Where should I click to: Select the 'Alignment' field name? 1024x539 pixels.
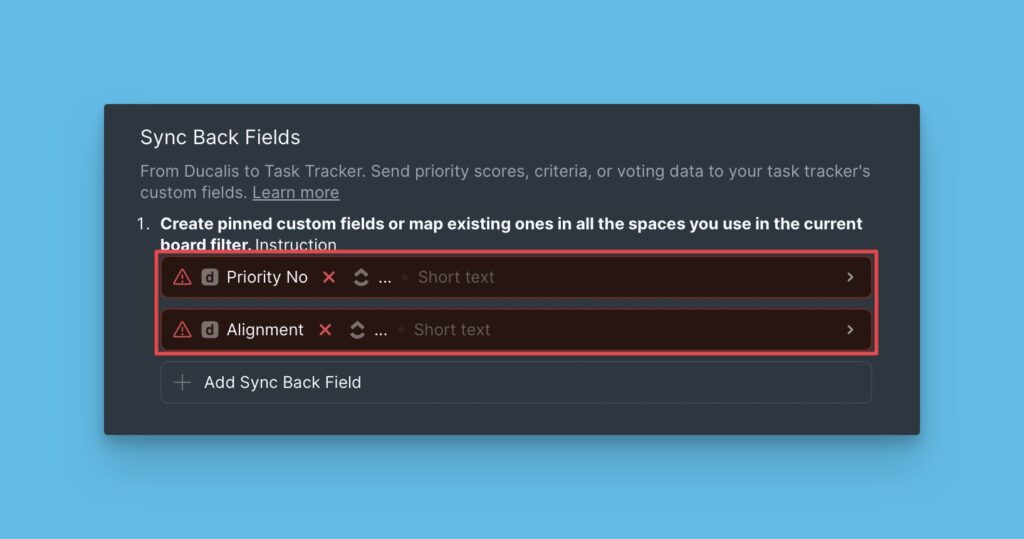tap(265, 329)
